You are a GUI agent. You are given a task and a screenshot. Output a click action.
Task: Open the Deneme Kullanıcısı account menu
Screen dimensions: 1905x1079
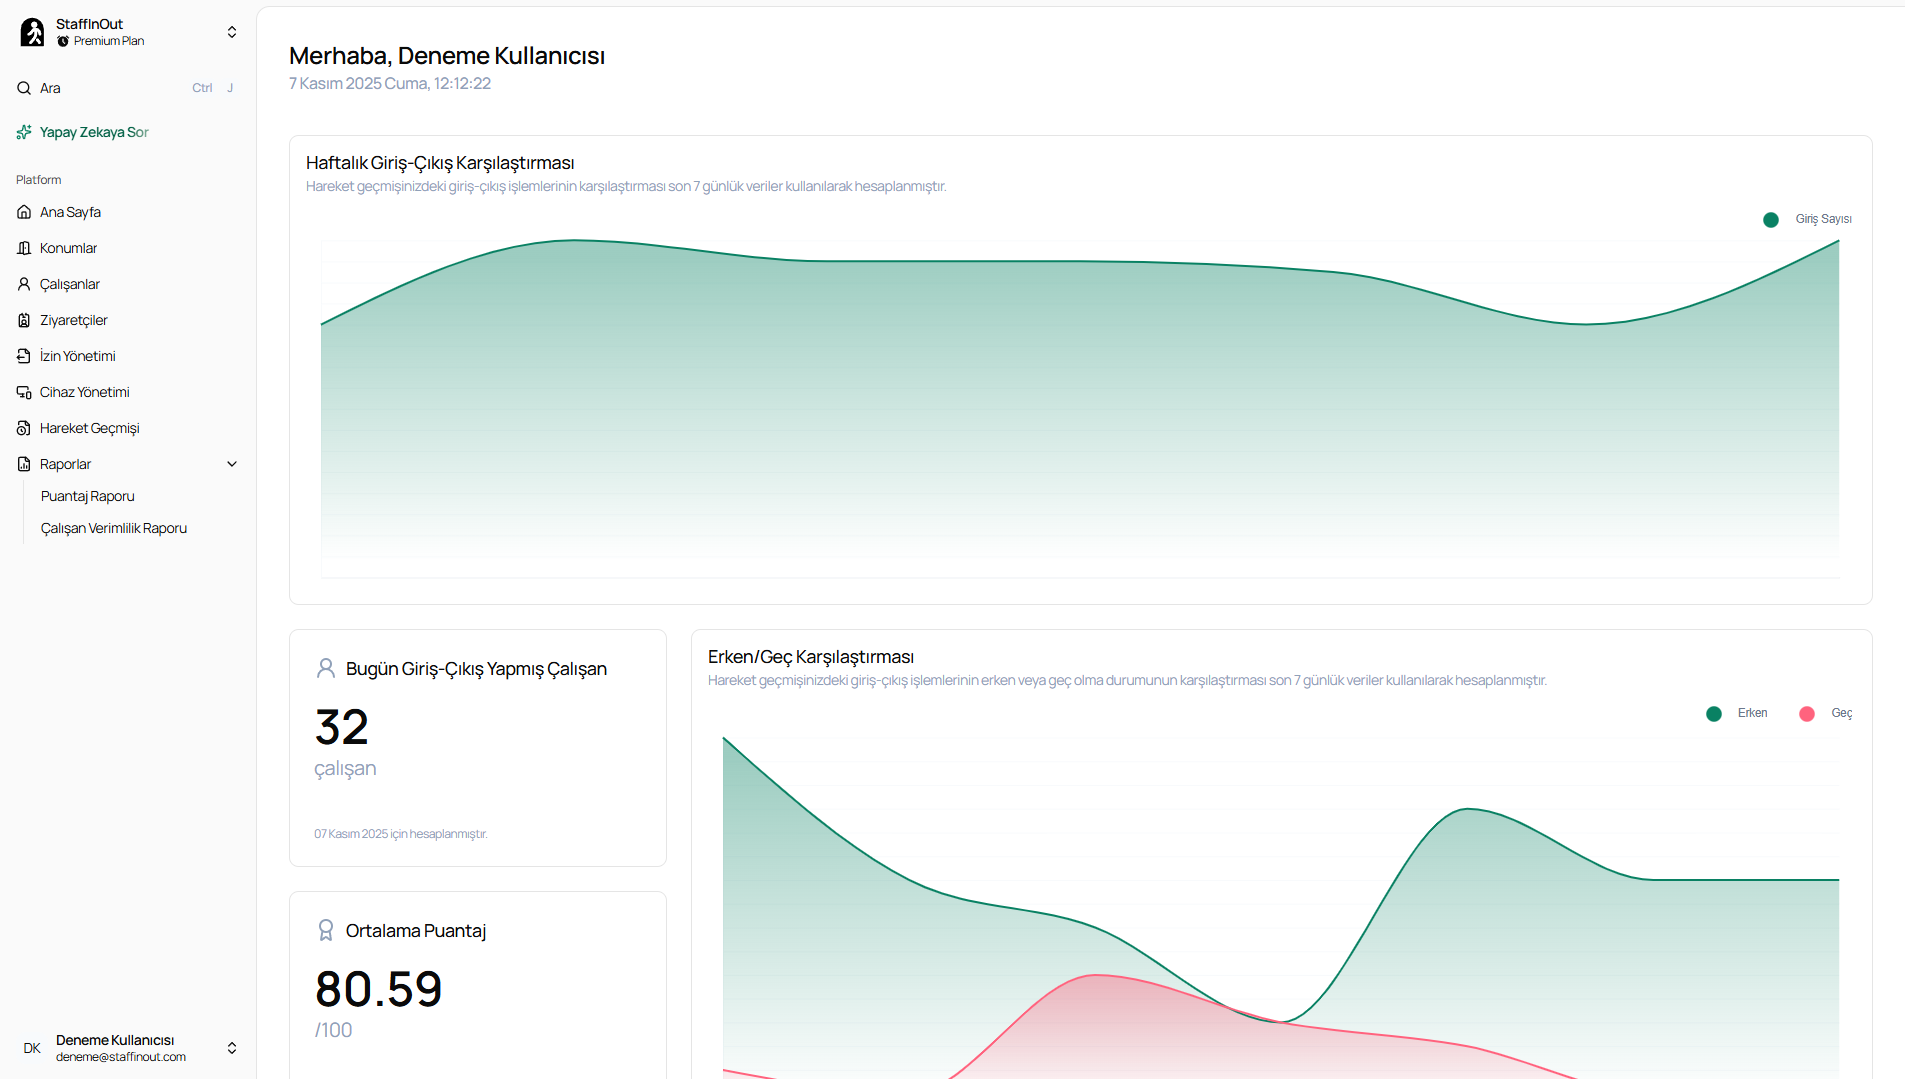(x=232, y=1048)
